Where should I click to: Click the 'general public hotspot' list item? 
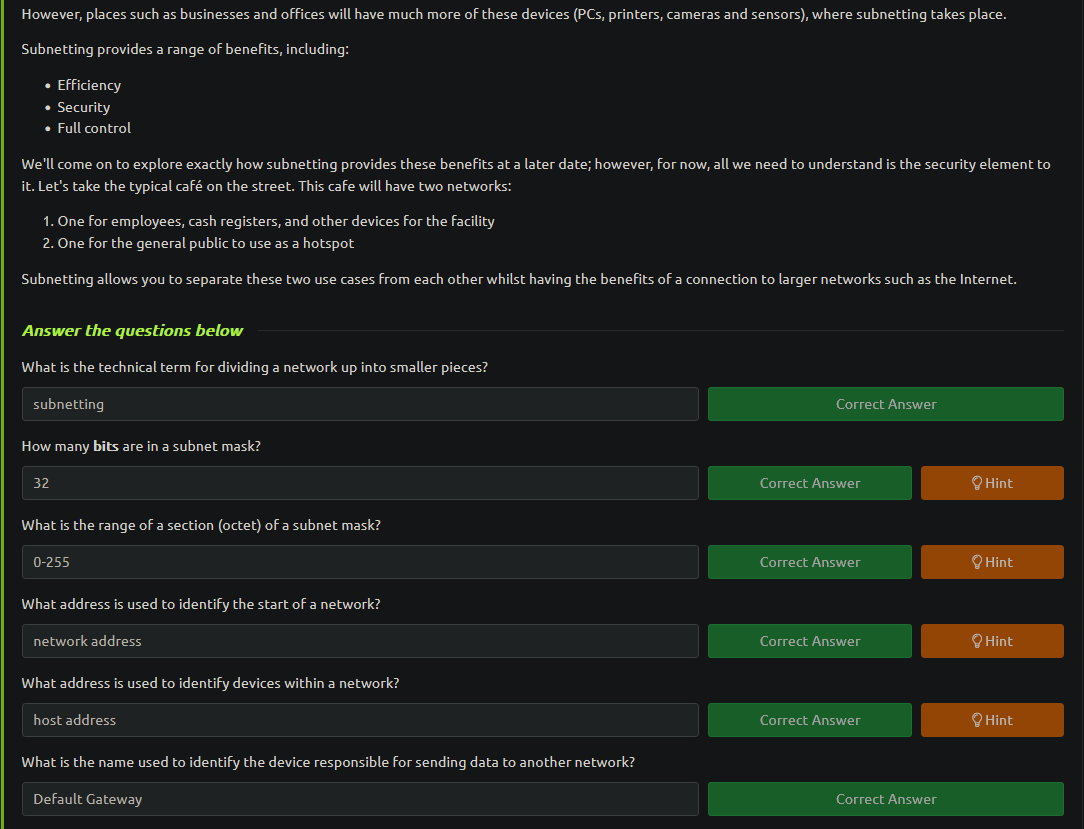pyautogui.click(x=205, y=243)
